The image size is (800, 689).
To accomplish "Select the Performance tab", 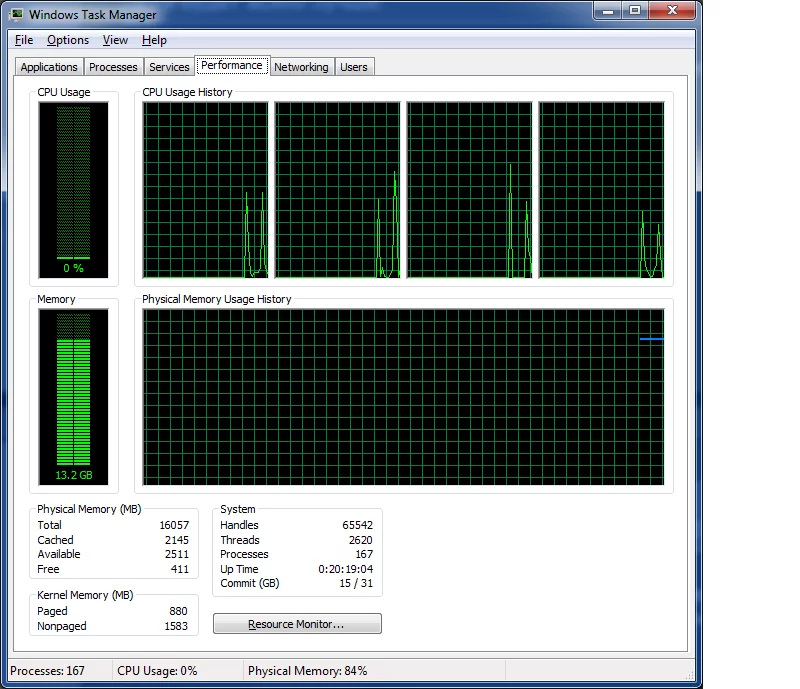I will pos(232,65).
